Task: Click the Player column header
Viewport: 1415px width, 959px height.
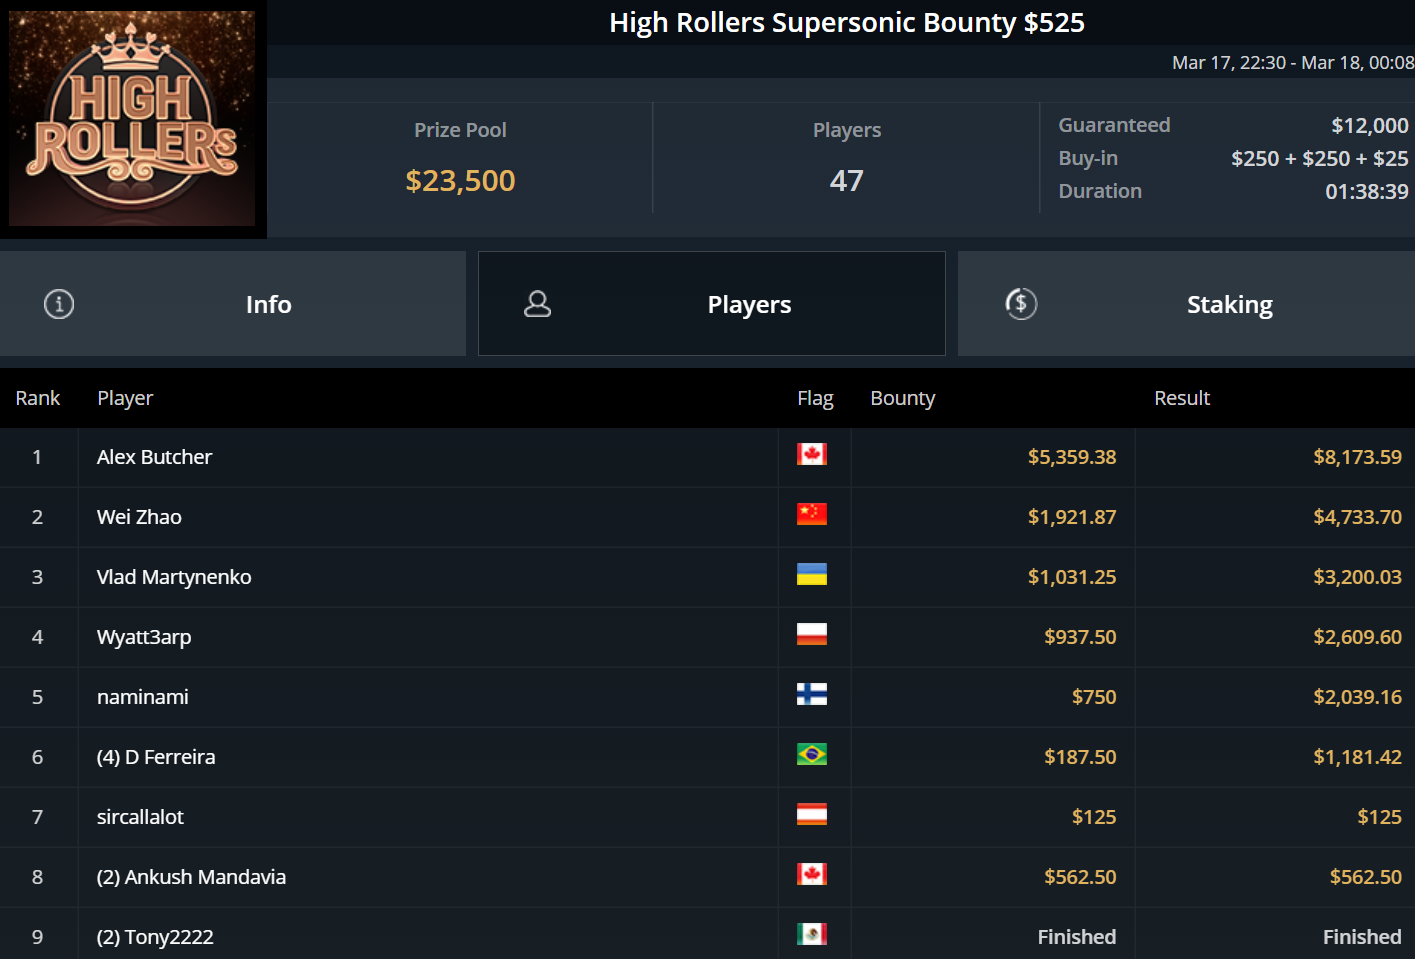Action: [x=125, y=398]
